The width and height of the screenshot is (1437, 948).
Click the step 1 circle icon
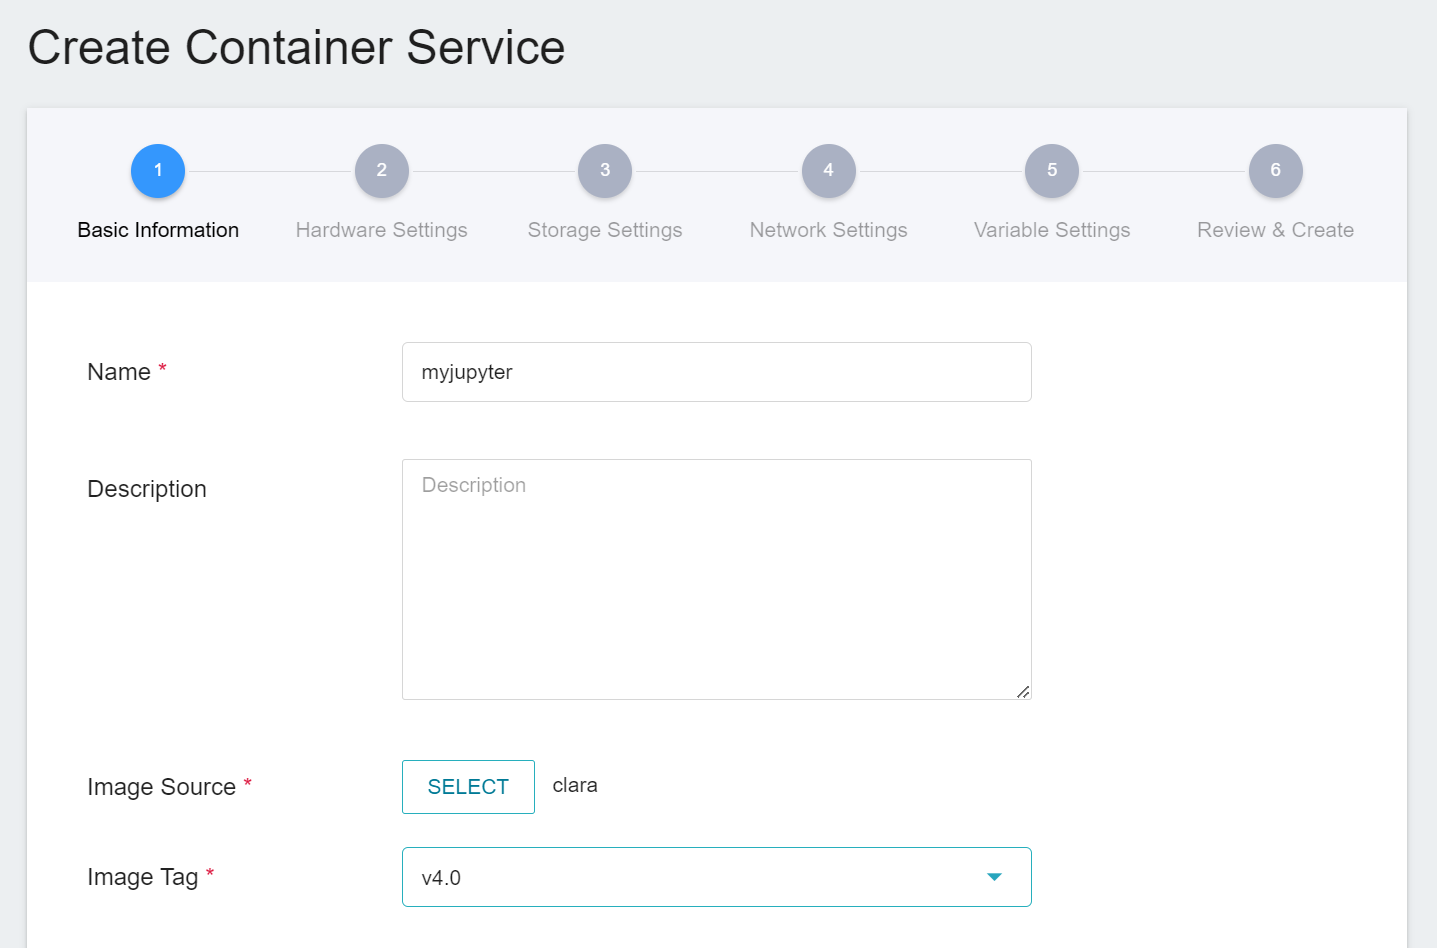click(x=158, y=171)
